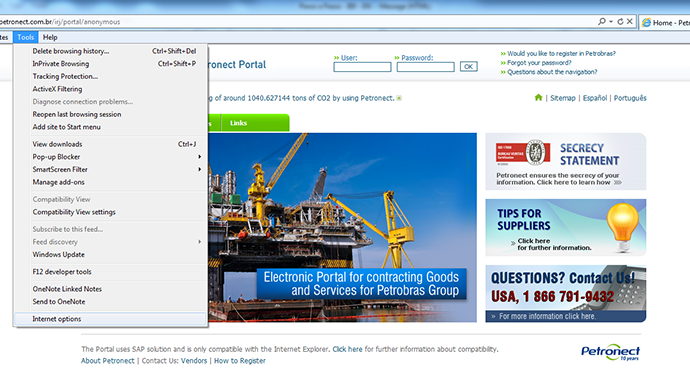Expand the SmartScreen Filter submenu
Viewport: 690px width, 373px height.
(x=111, y=170)
